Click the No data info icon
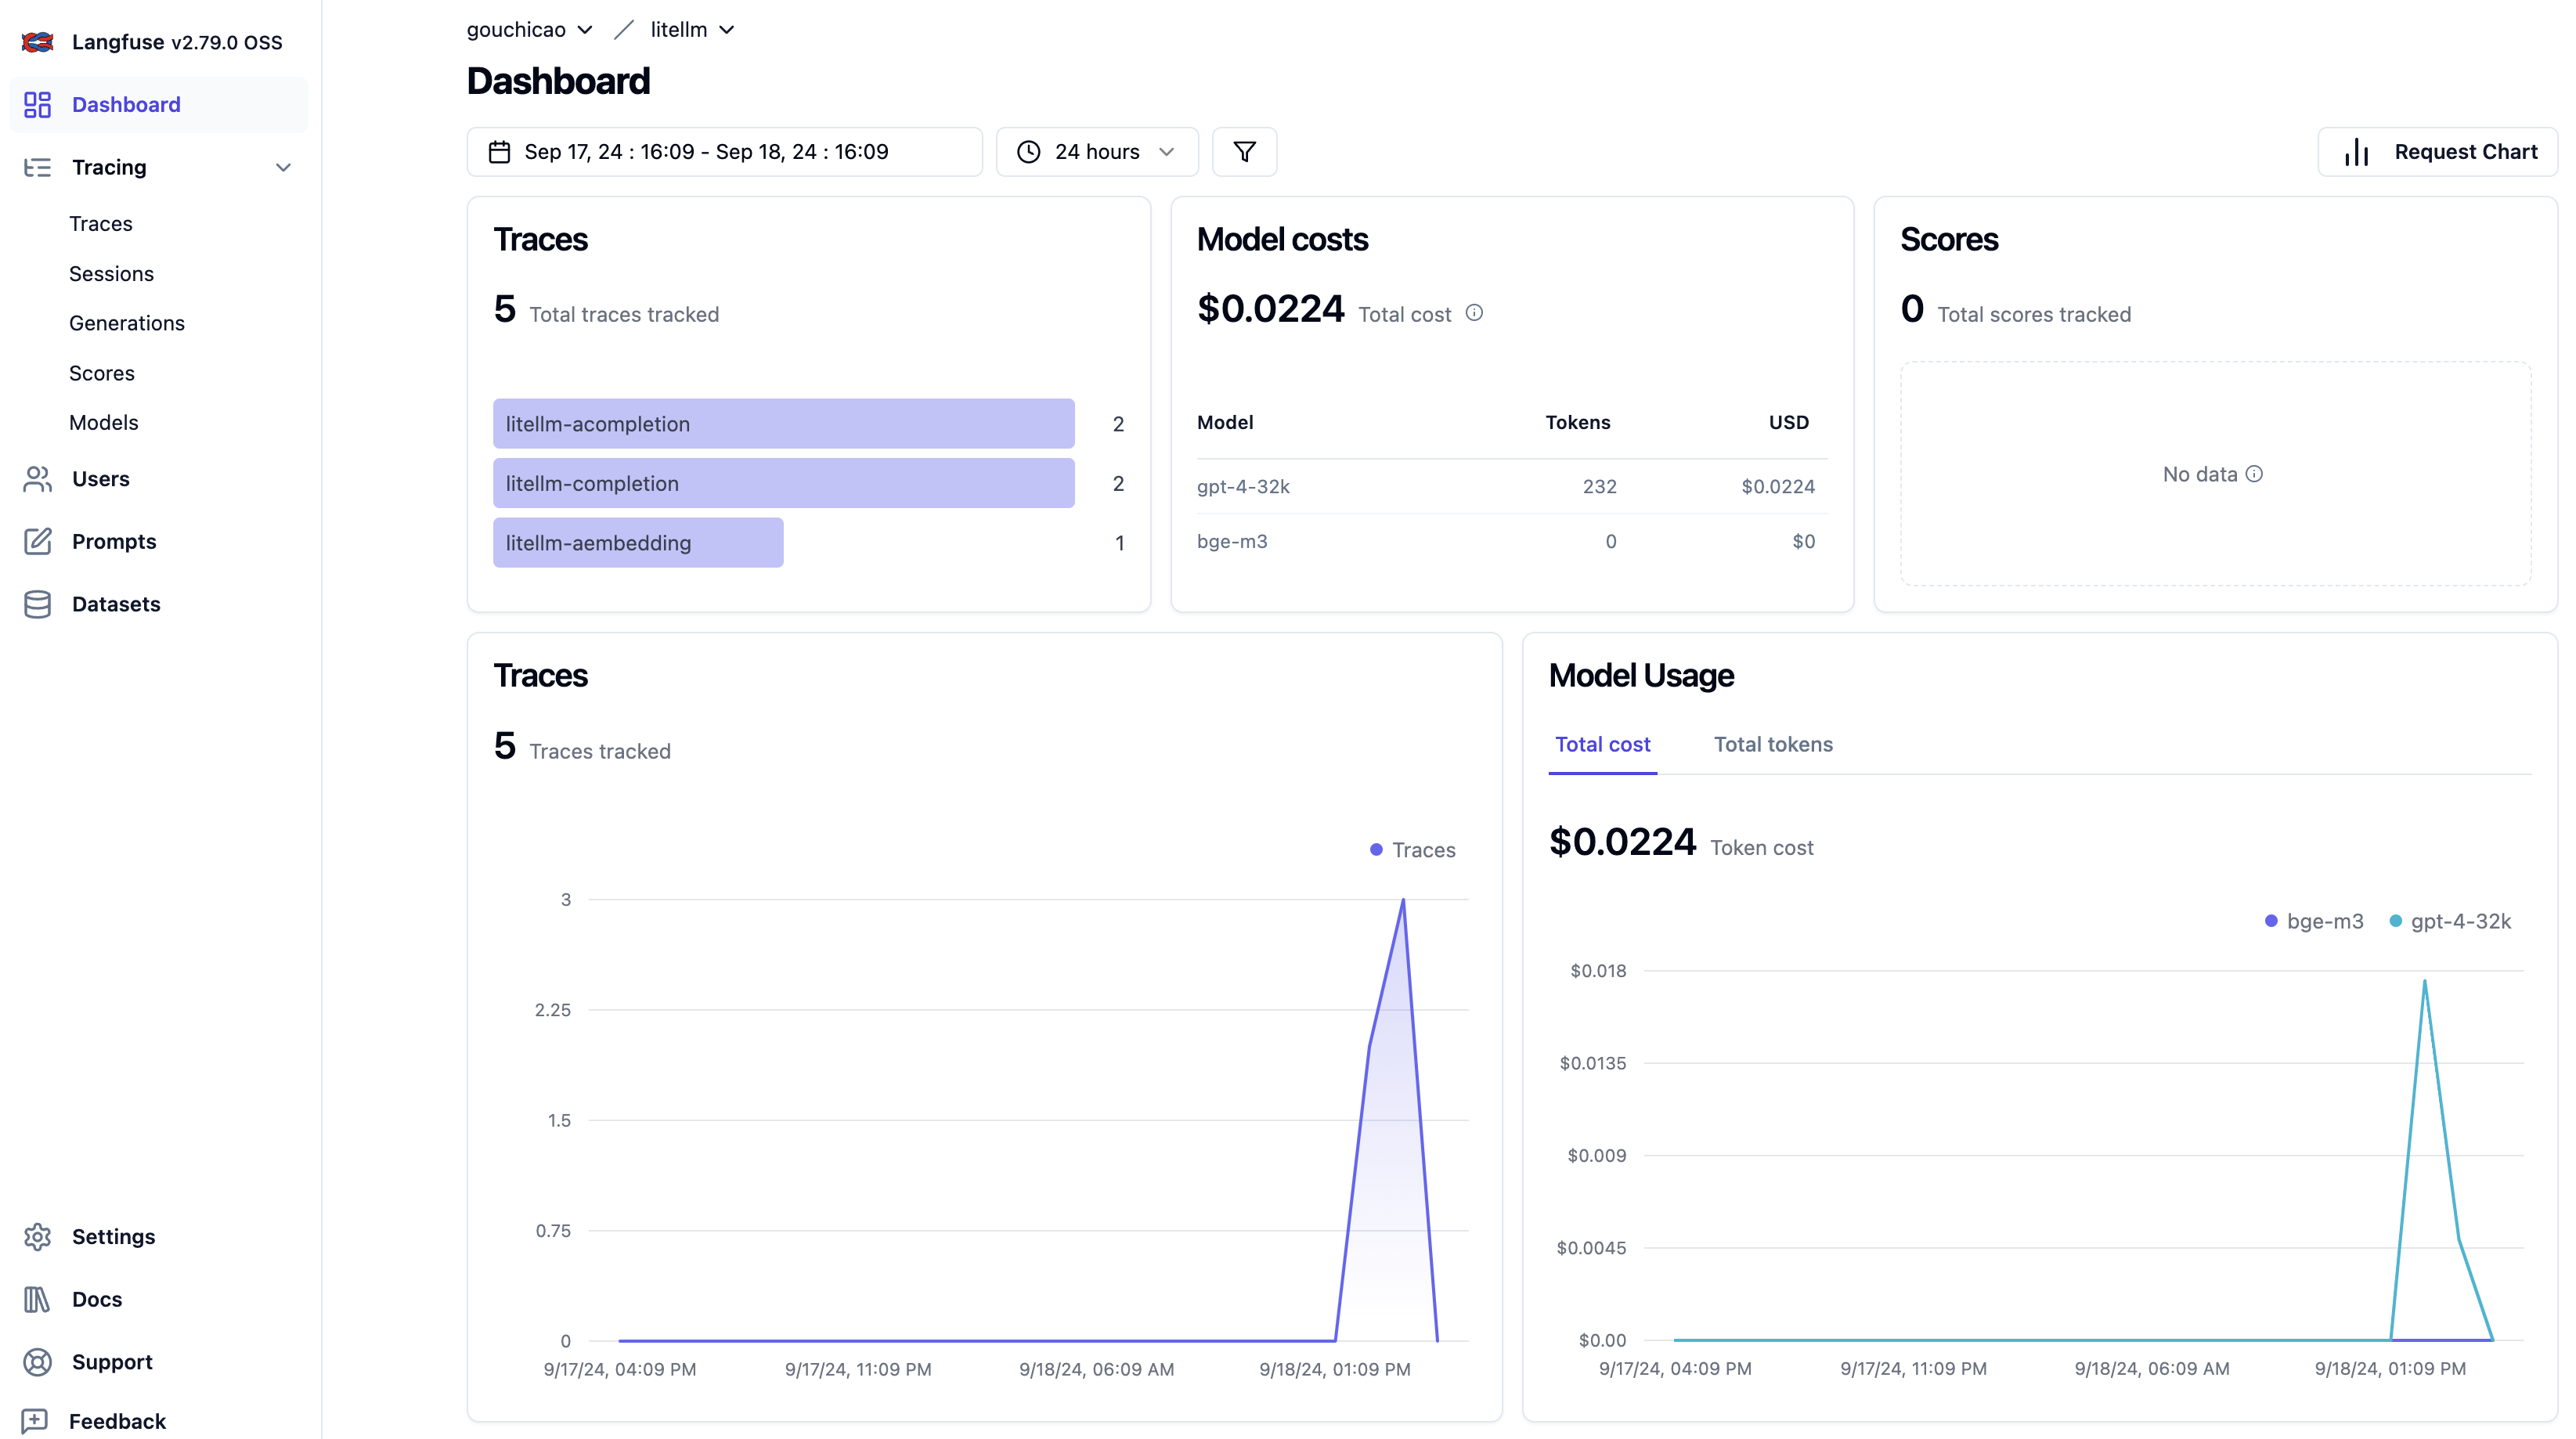Image resolution: width=2576 pixels, height=1439 pixels. coord(2254,474)
